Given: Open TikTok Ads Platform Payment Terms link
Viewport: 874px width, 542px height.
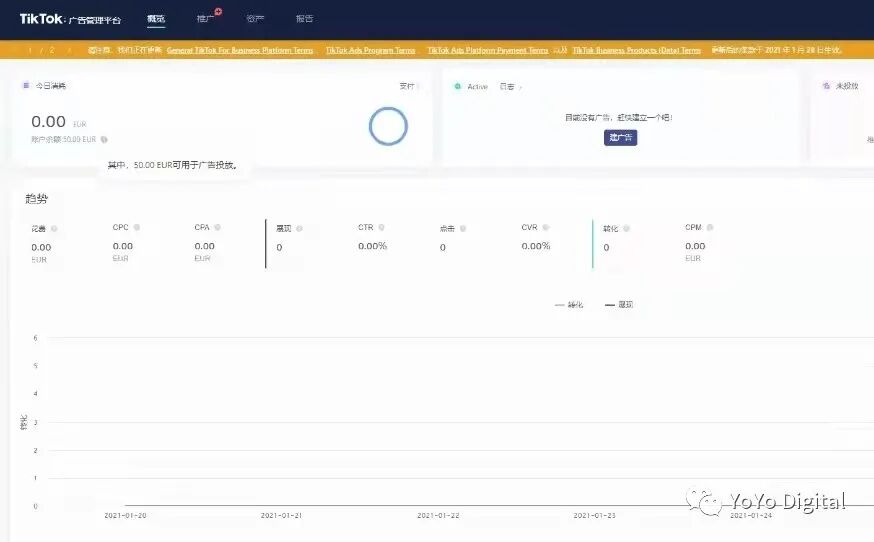Looking at the screenshot, I should (488, 50).
